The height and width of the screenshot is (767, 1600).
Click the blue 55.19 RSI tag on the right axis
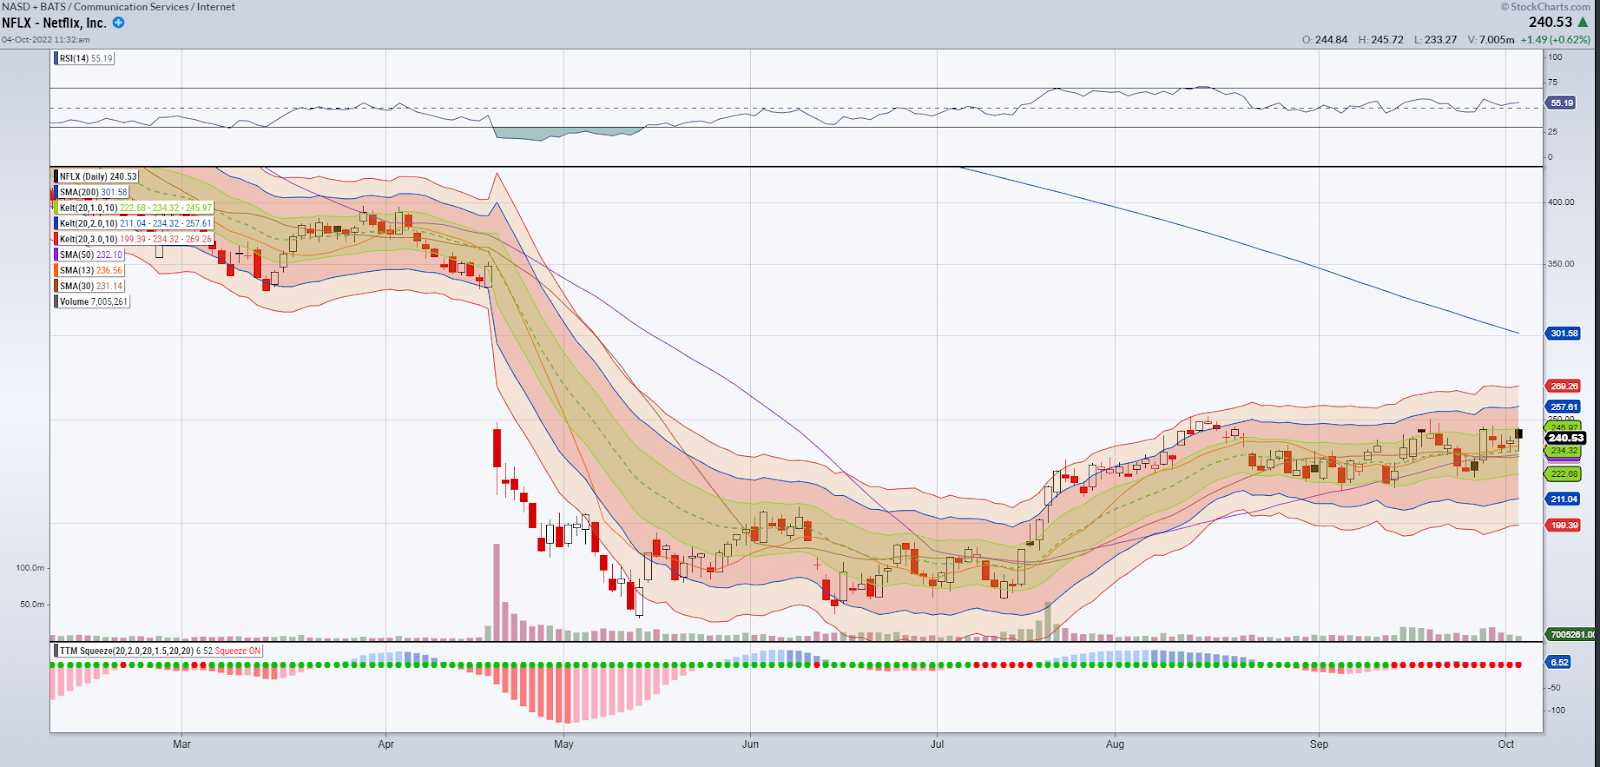coord(1561,103)
